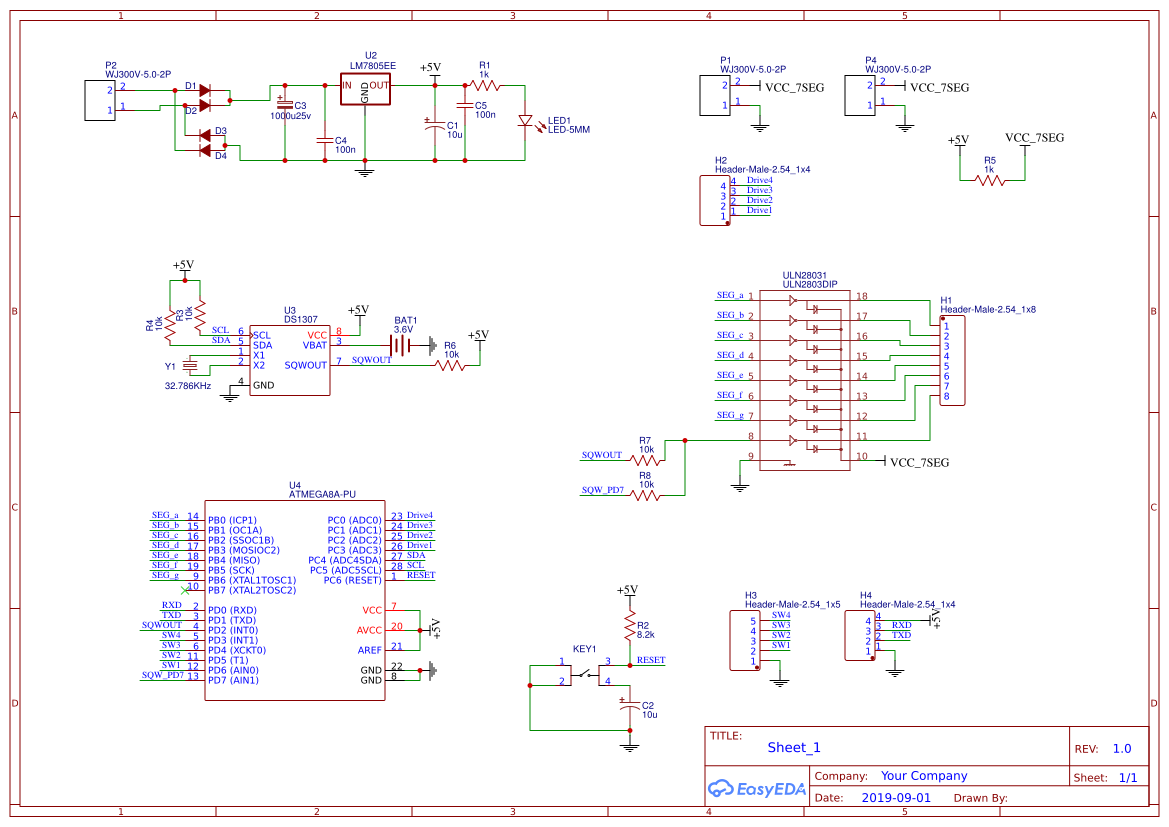This screenshot has height=827, width=1169.
Task: Click the Y1 32.786KHz crystal symbol
Action: 188,365
